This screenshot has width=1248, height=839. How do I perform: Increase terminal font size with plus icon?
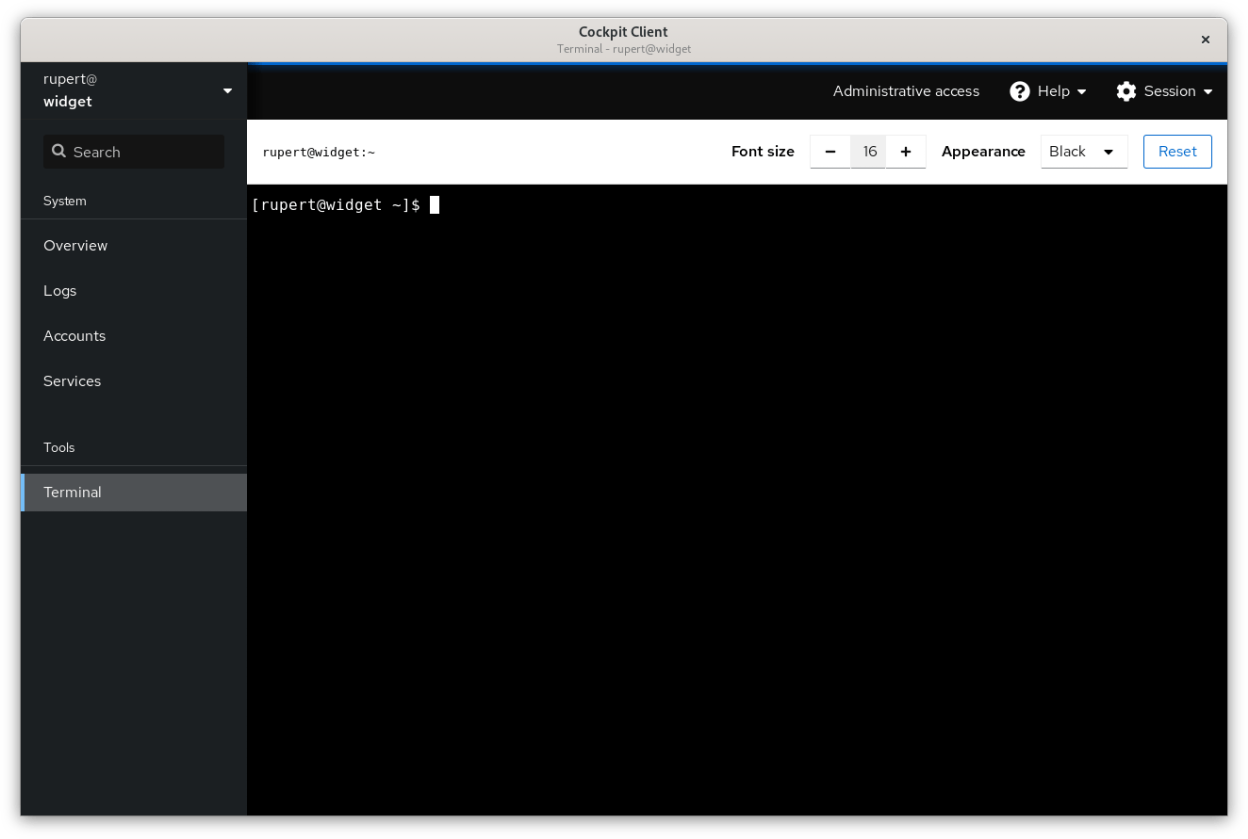(x=906, y=151)
